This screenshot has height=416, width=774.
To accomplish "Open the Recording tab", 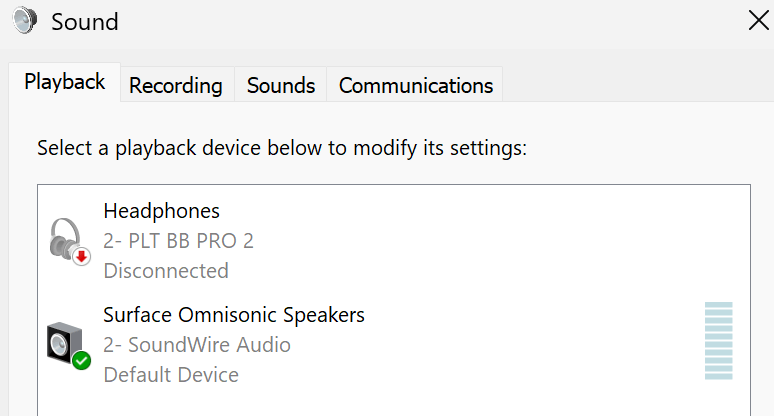I will point(176,86).
